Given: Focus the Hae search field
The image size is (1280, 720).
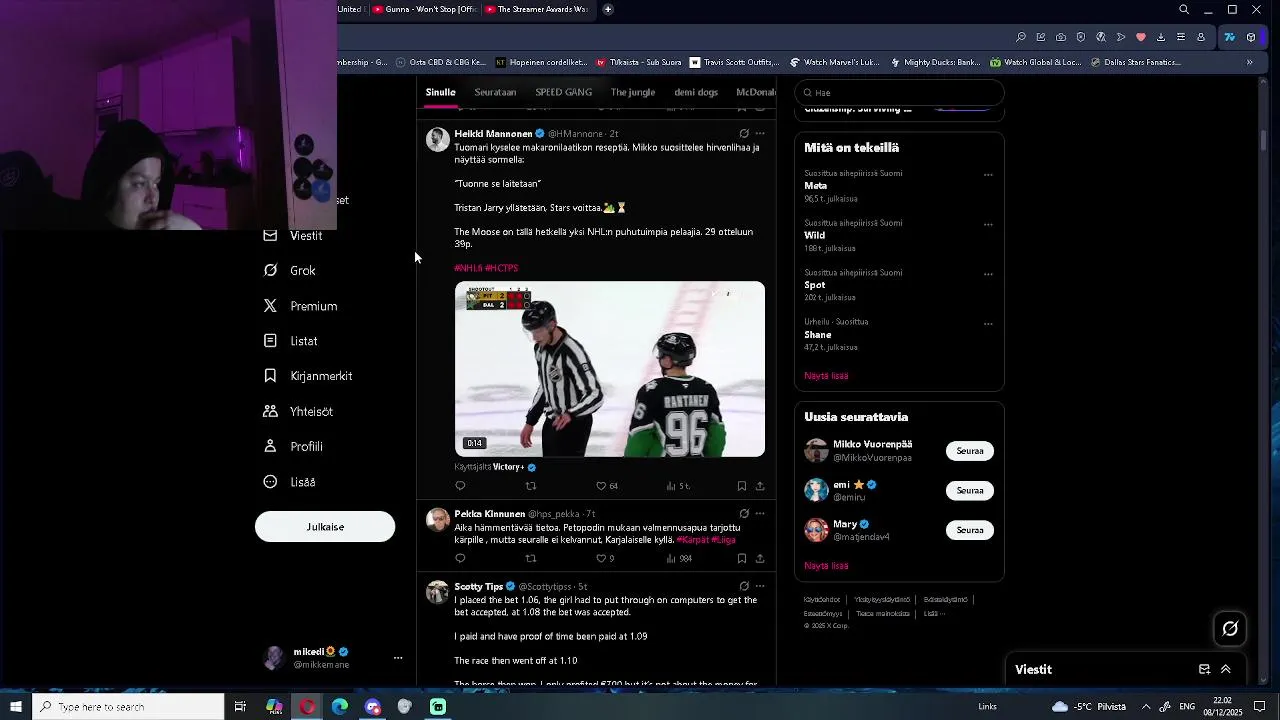Looking at the screenshot, I should click(899, 93).
